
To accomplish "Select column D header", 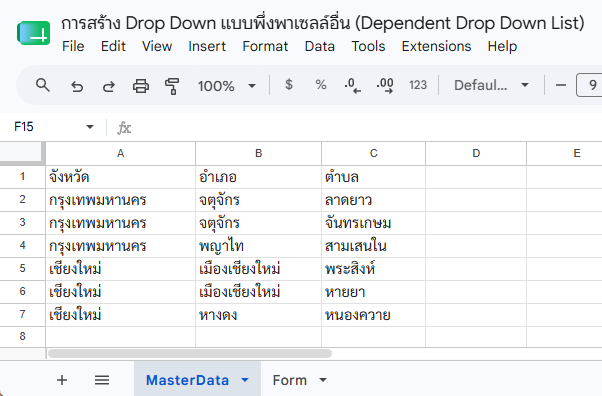I will [x=476, y=153].
